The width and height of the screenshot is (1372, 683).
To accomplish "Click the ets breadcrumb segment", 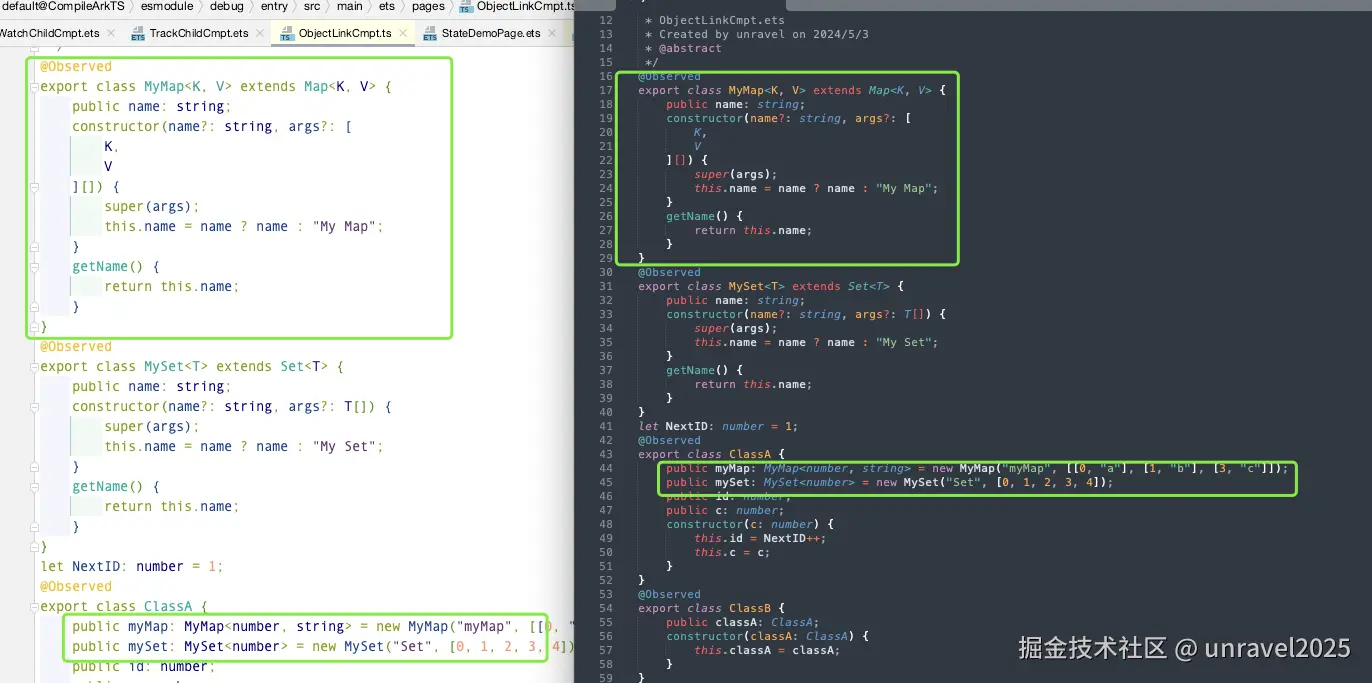I will (x=387, y=6).
